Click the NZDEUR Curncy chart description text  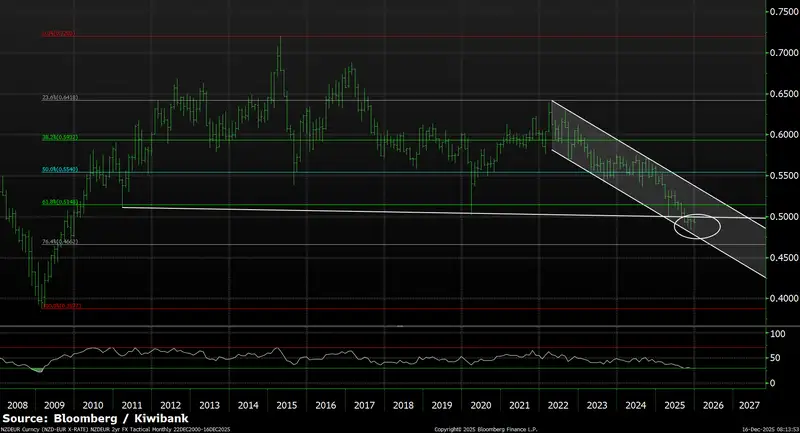coord(115,429)
